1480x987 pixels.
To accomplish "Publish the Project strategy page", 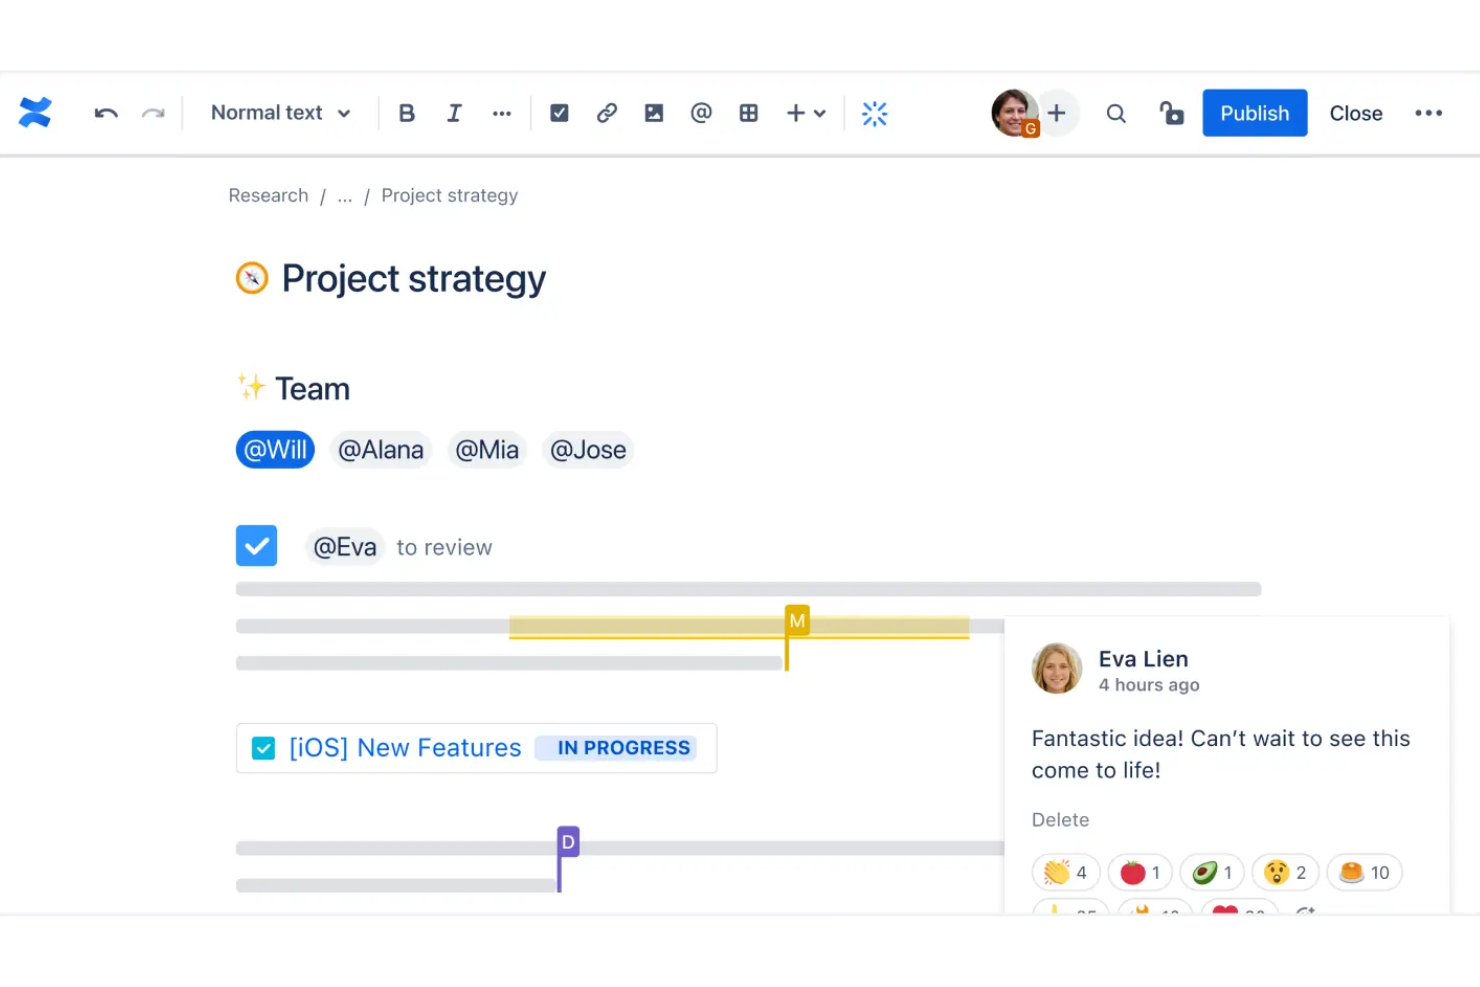I will click(x=1254, y=112).
